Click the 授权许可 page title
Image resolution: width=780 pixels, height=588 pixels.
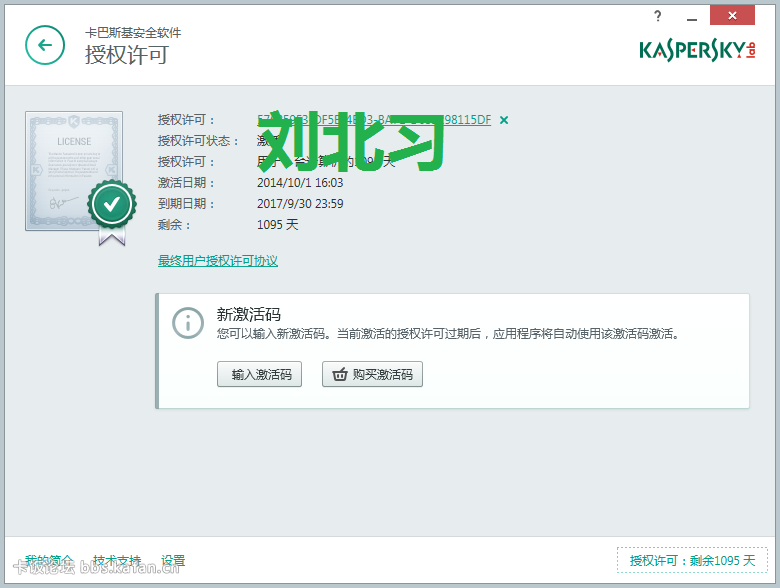[x=126, y=55]
